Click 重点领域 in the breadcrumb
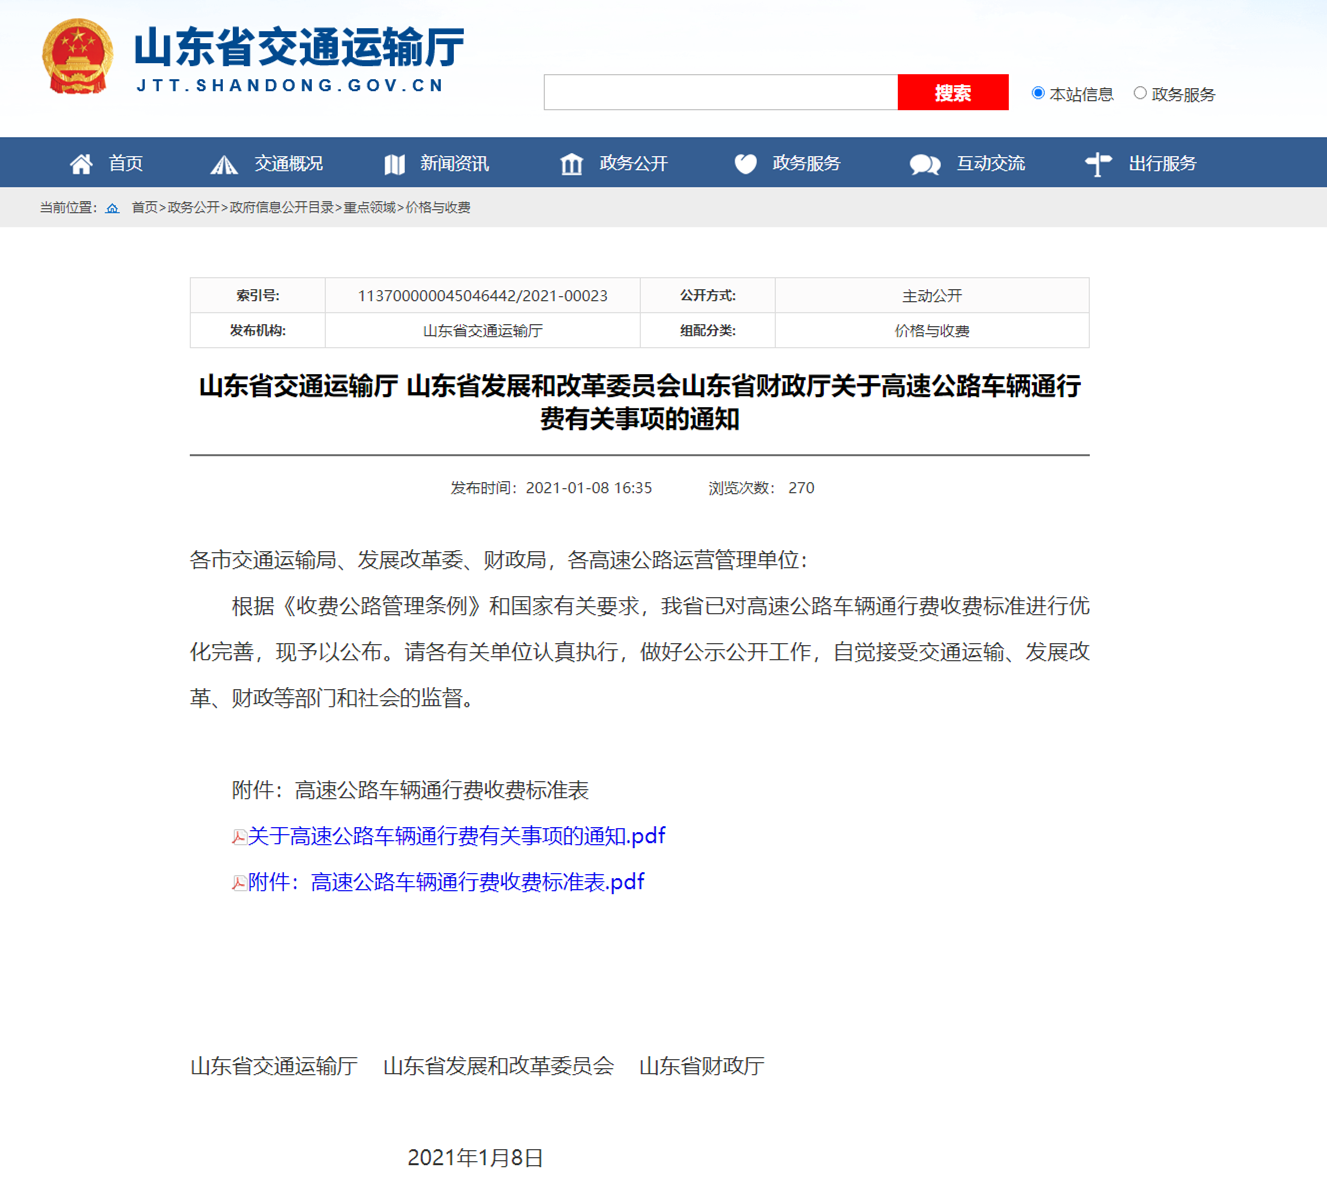 pos(370,208)
